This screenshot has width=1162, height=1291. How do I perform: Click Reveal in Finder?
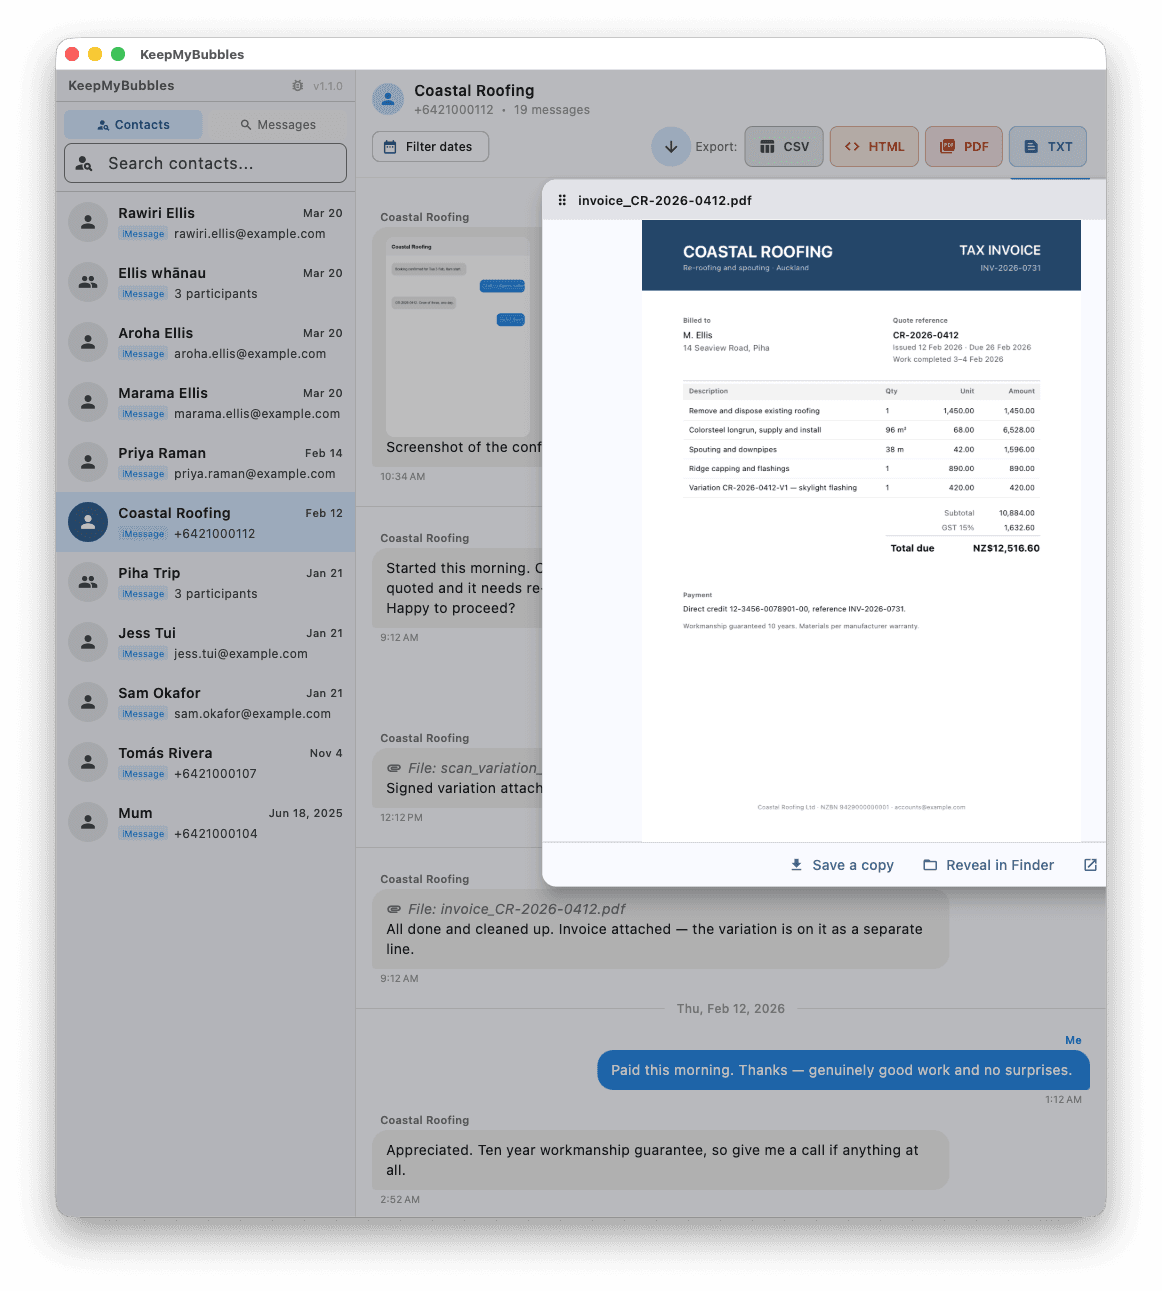(x=988, y=865)
